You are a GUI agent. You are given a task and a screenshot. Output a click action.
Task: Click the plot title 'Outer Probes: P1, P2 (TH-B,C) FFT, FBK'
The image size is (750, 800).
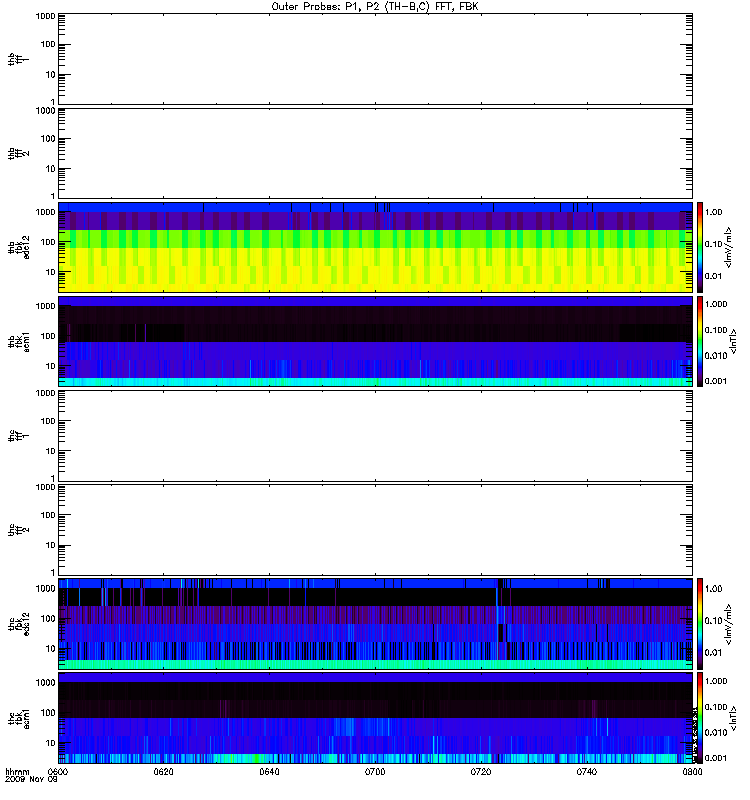pos(375,7)
